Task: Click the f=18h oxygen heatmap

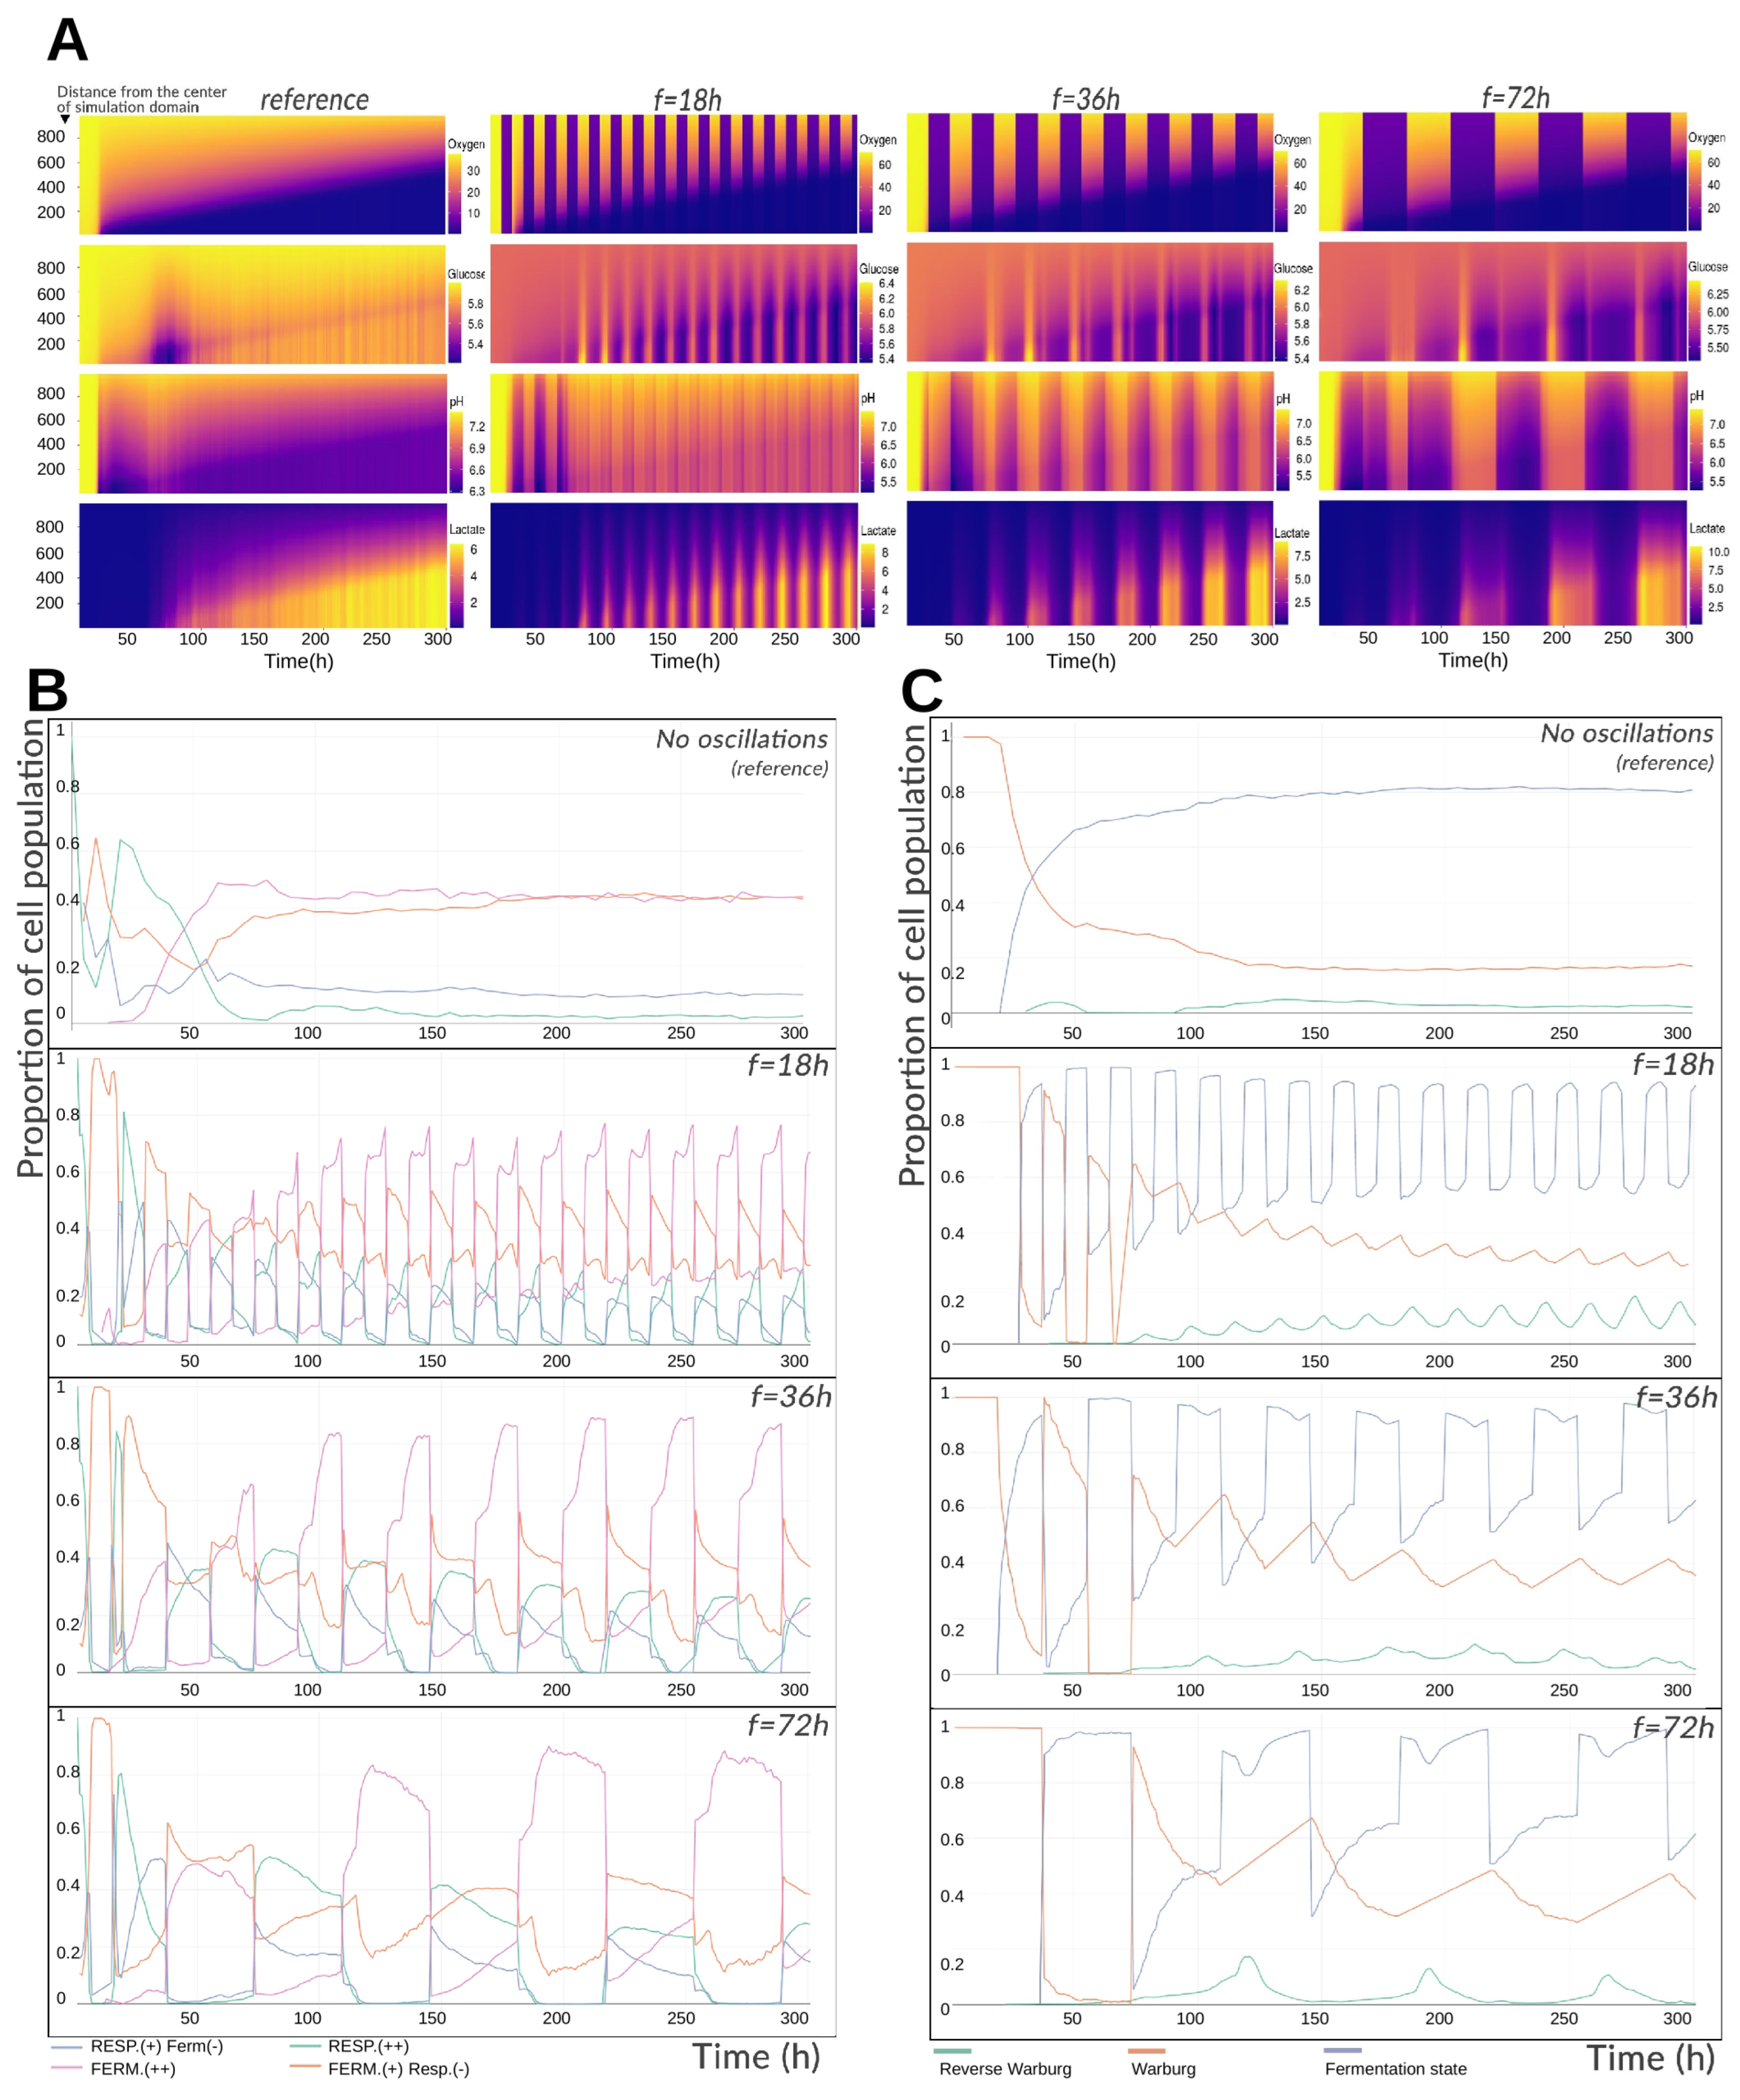Action: (x=673, y=174)
